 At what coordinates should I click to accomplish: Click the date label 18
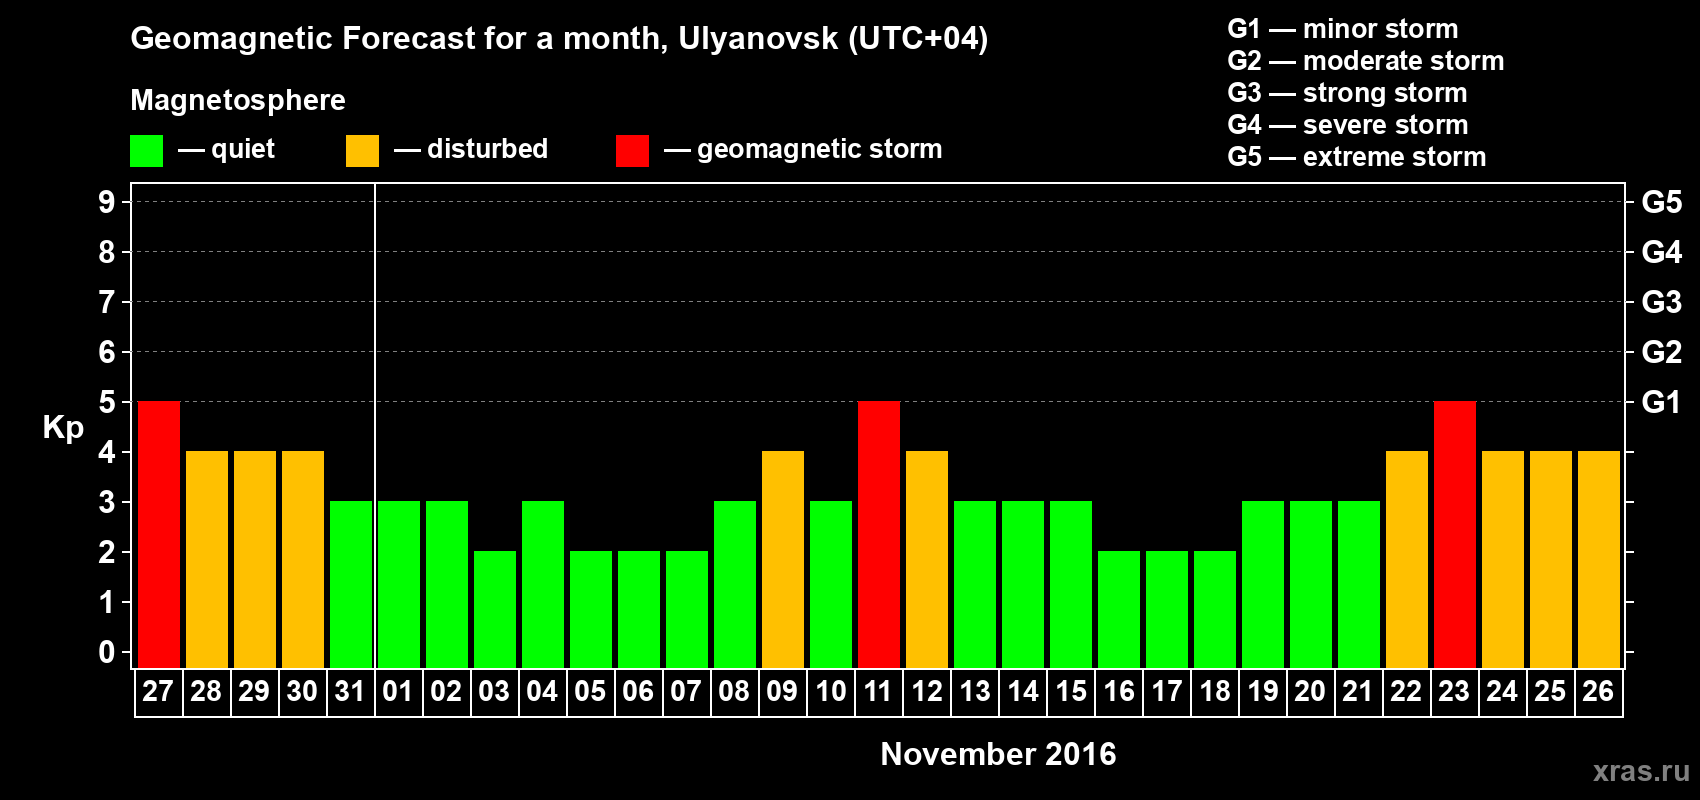1214,691
